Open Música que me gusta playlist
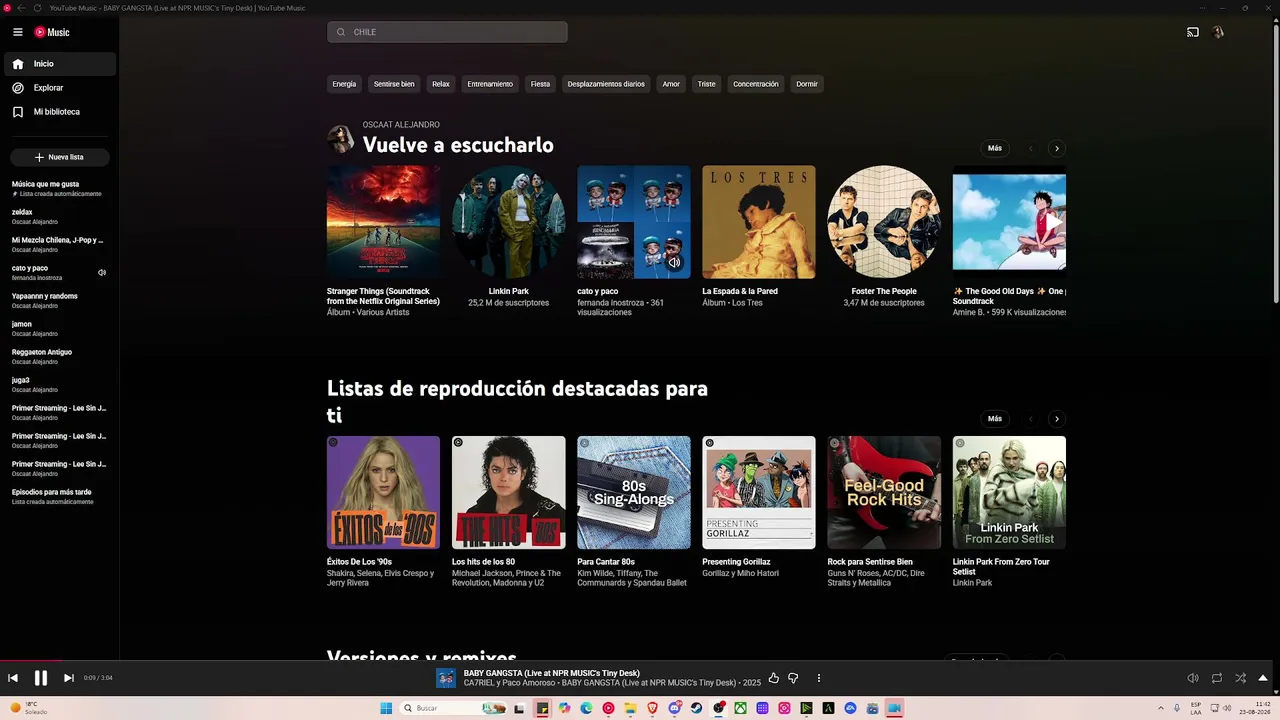1280x720 pixels. pyautogui.click(x=60, y=188)
